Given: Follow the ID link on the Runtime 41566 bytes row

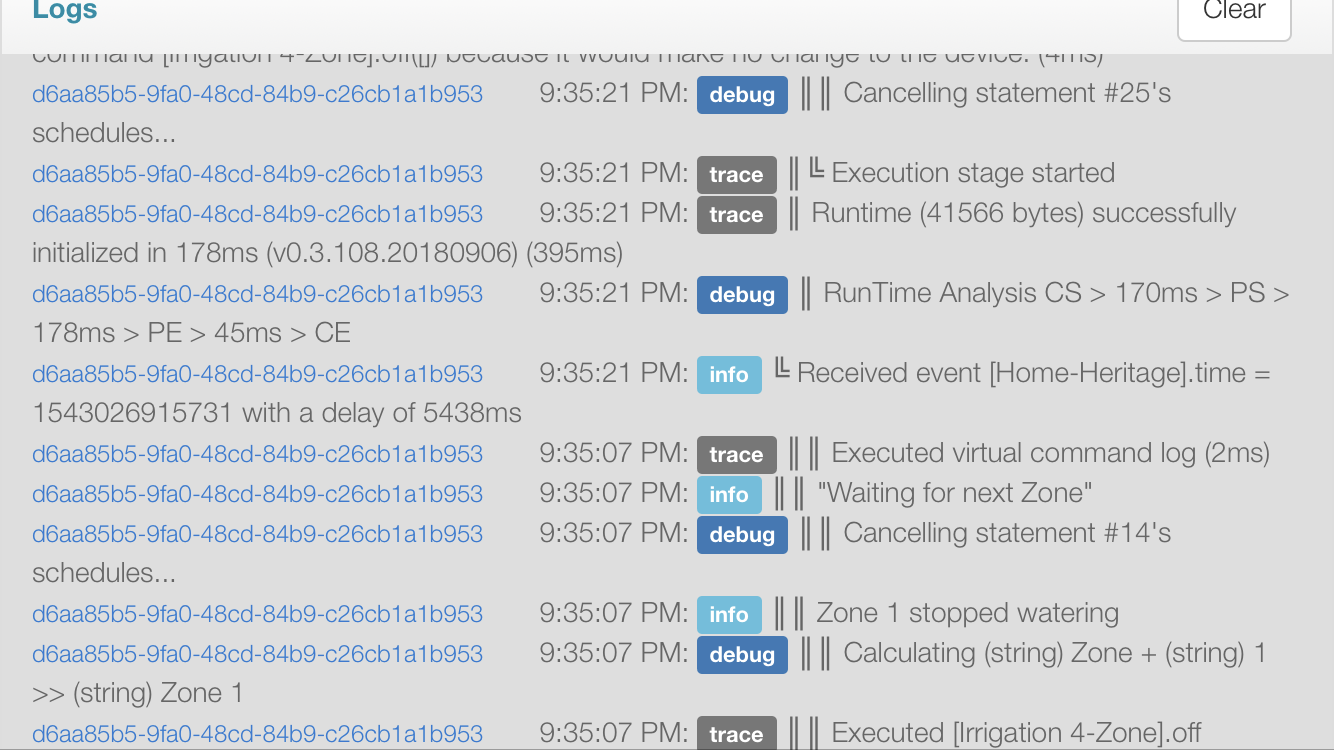Looking at the screenshot, I should tap(257, 214).
